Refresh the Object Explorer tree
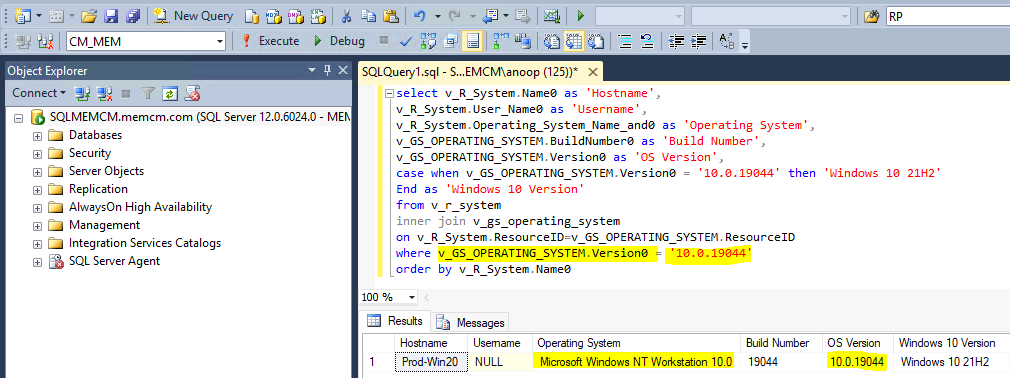 (x=169, y=93)
